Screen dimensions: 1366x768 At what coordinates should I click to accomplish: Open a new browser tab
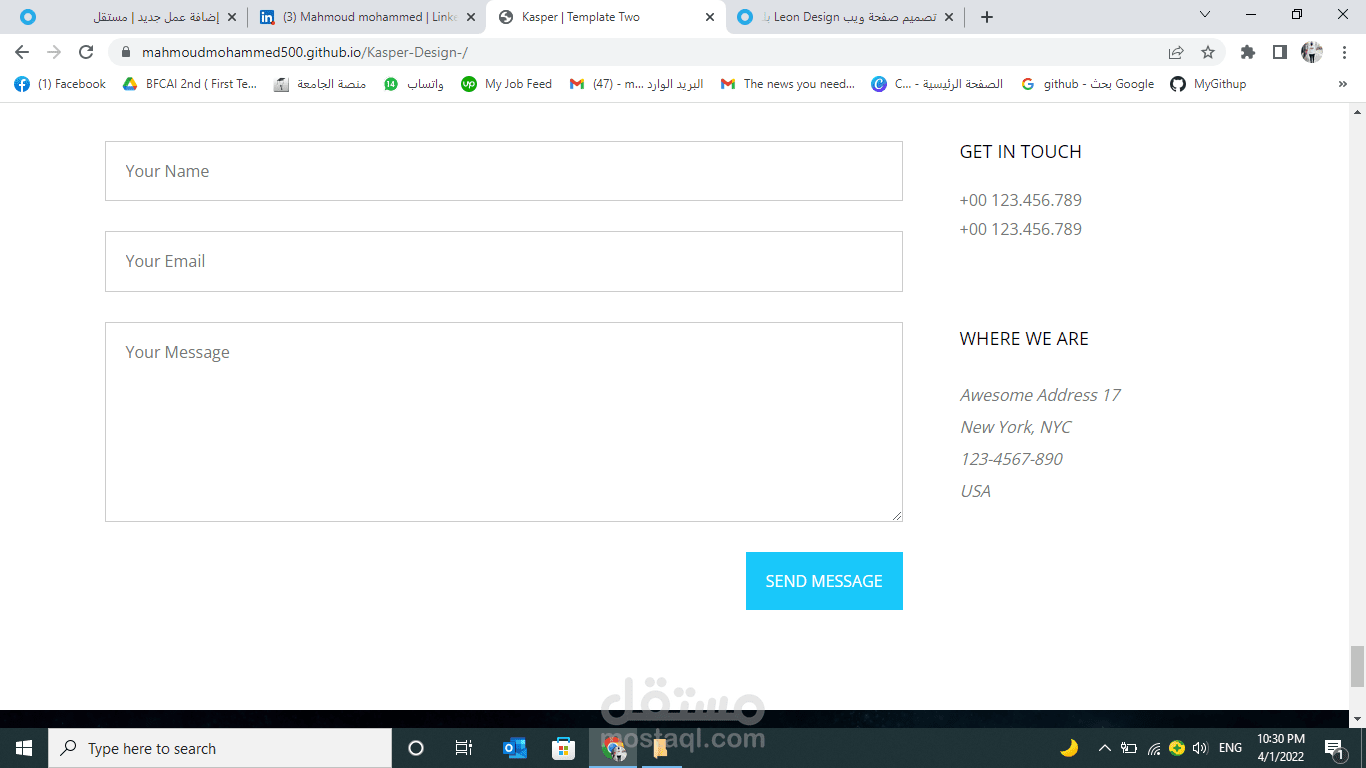[987, 17]
